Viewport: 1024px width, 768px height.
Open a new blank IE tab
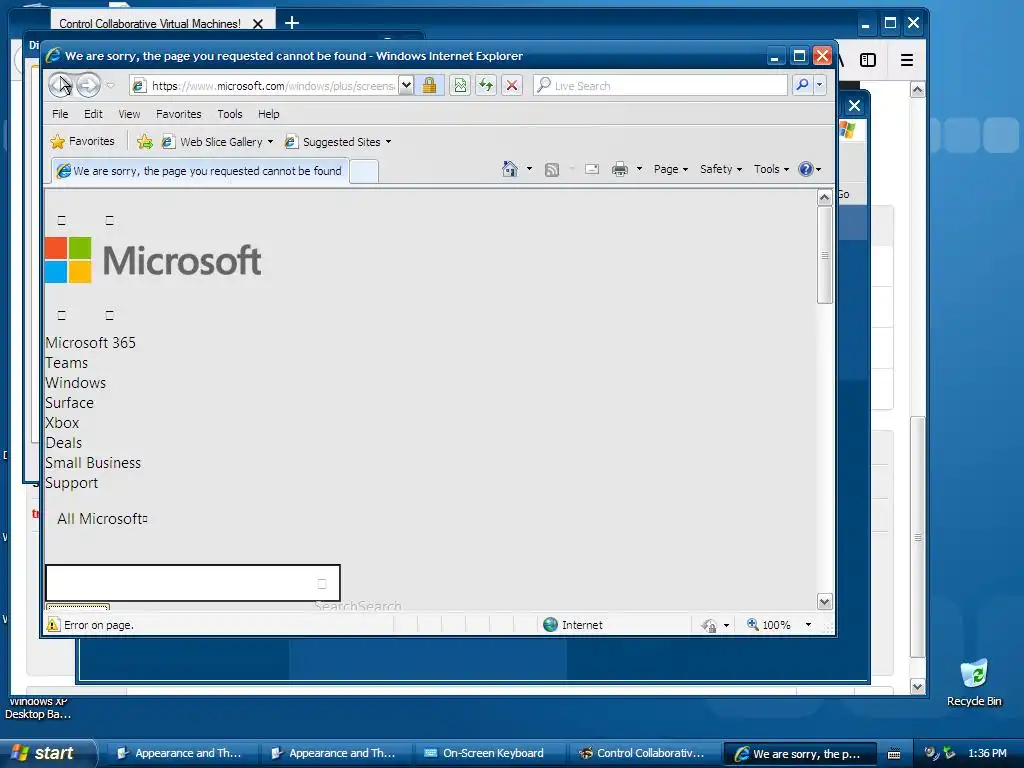click(x=364, y=171)
